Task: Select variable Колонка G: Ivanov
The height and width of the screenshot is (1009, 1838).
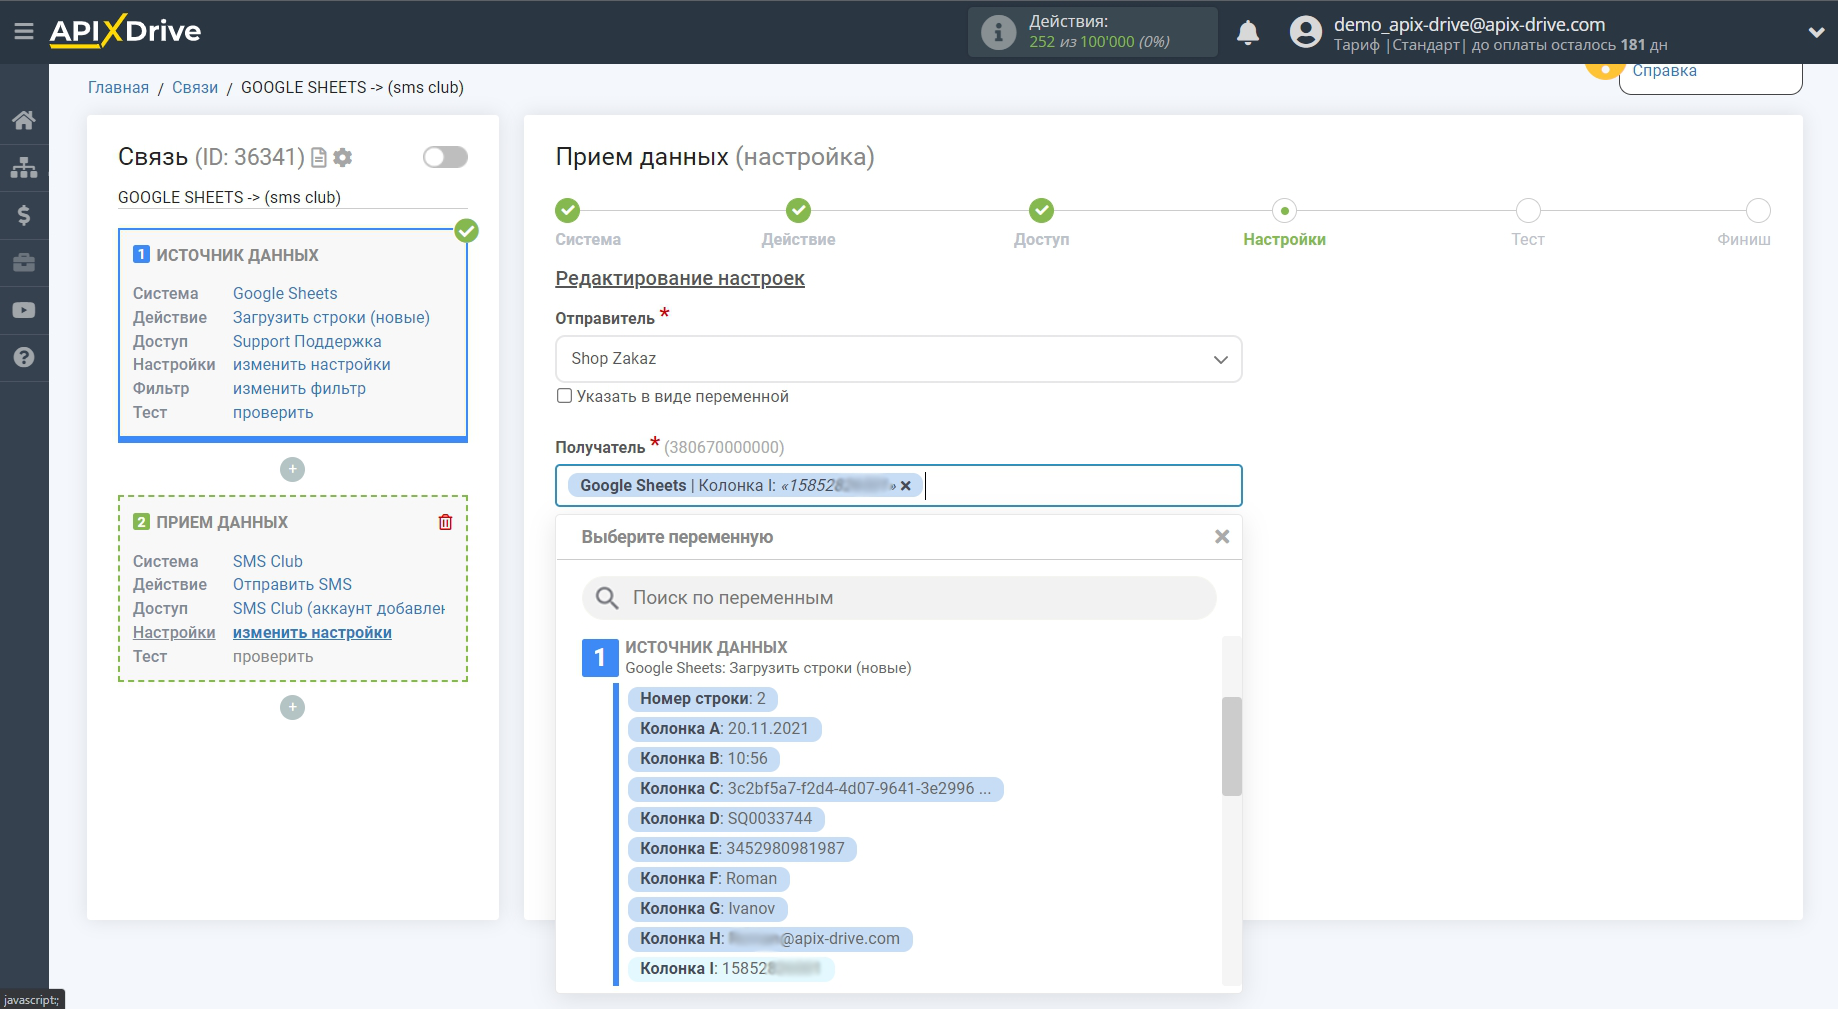Action: (708, 909)
